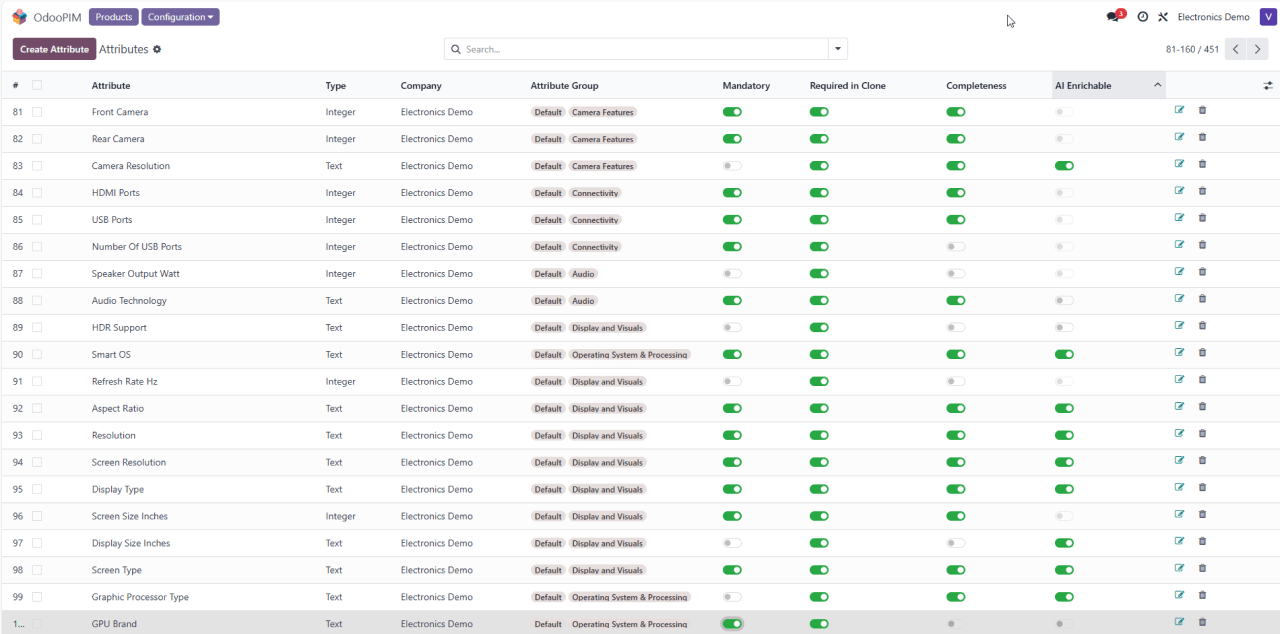Go to next page of attributes
1280x634 pixels.
[x=1258, y=49]
